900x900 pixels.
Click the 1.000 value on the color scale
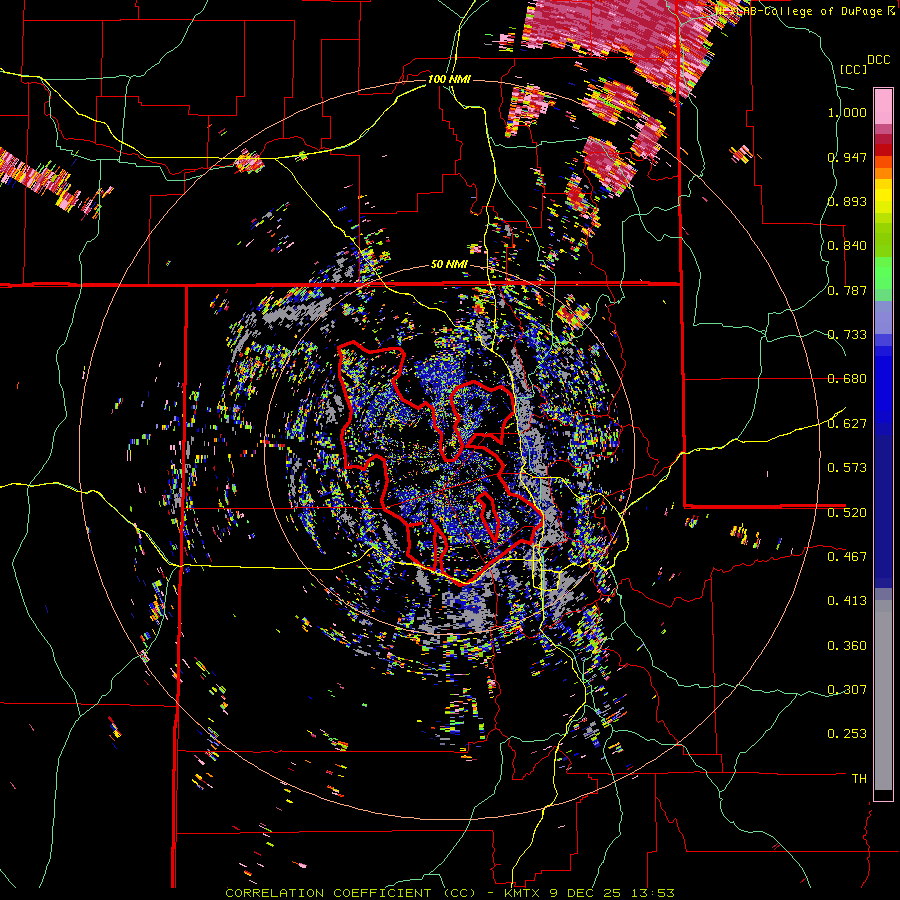(847, 112)
